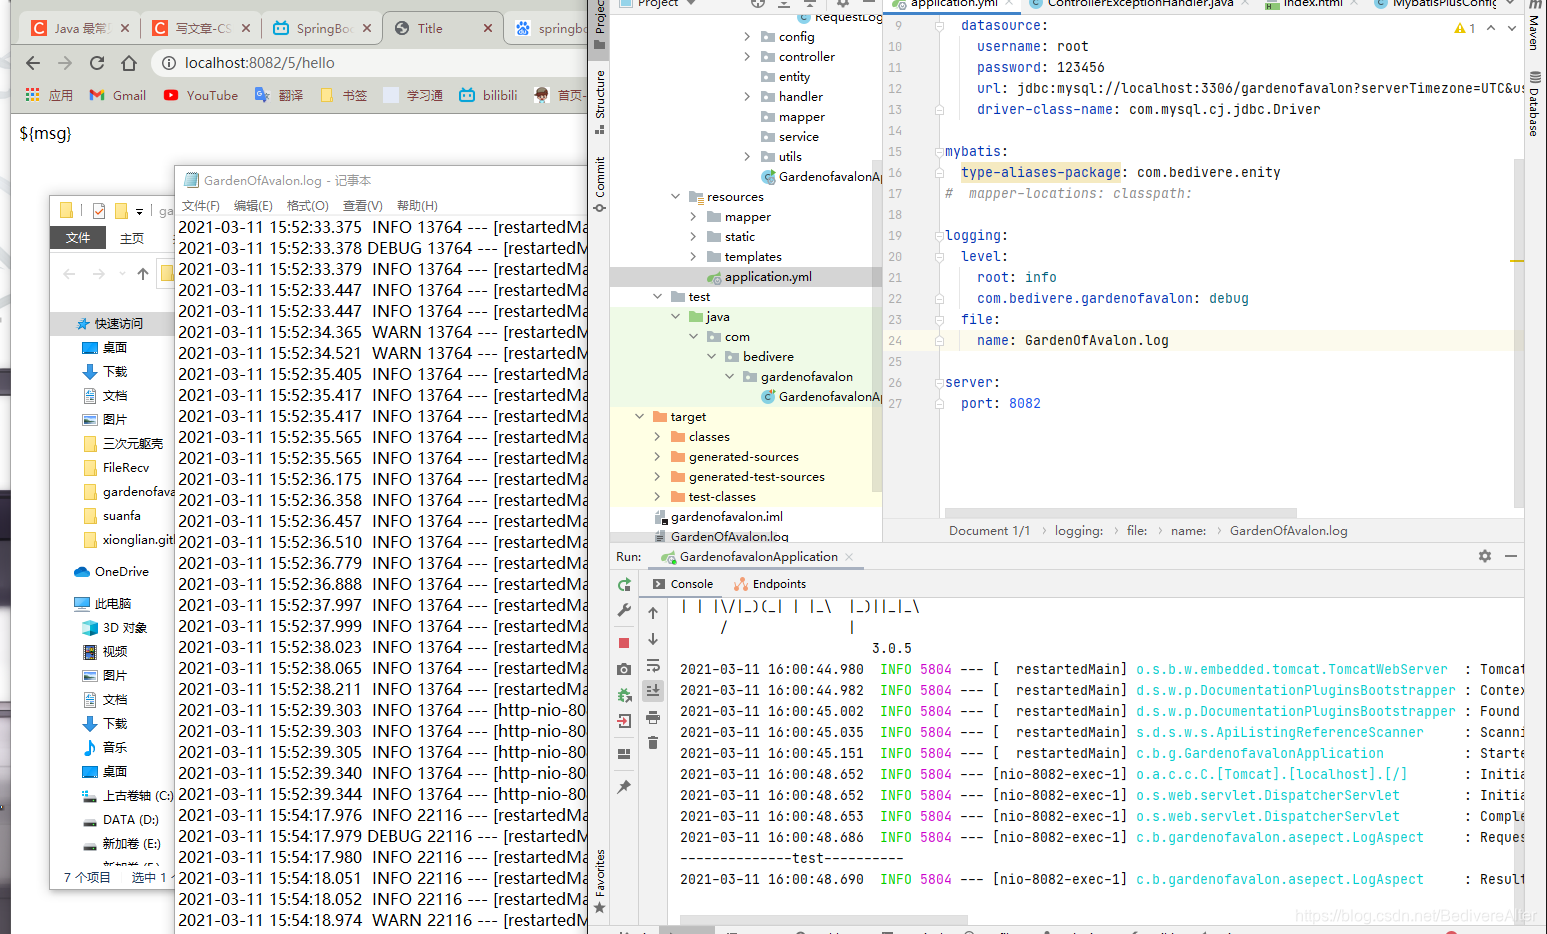
Task: Open the 格式(O) menu in Notepad
Action: point(308,205)
